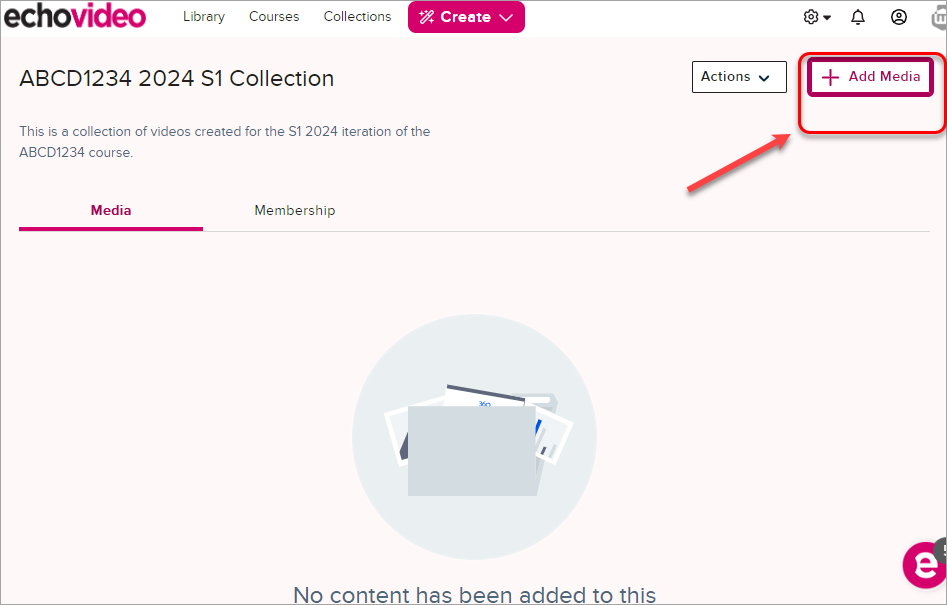
Task: Open the notifications bell
Action: [x=858, y=17]
